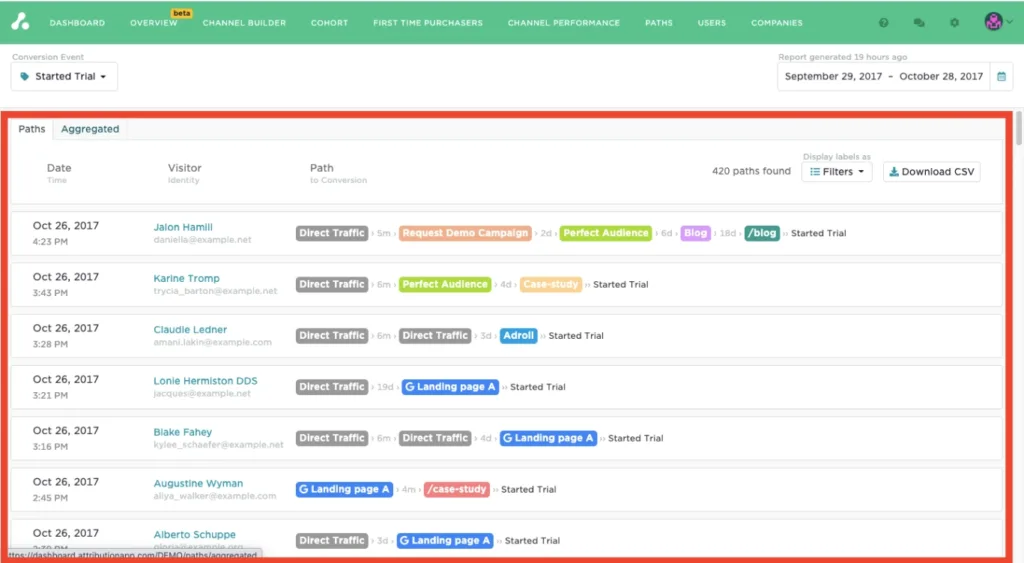This screenshot has height=563, width=1024.
Task: Click the Date column header
Action: click(59, 168)
